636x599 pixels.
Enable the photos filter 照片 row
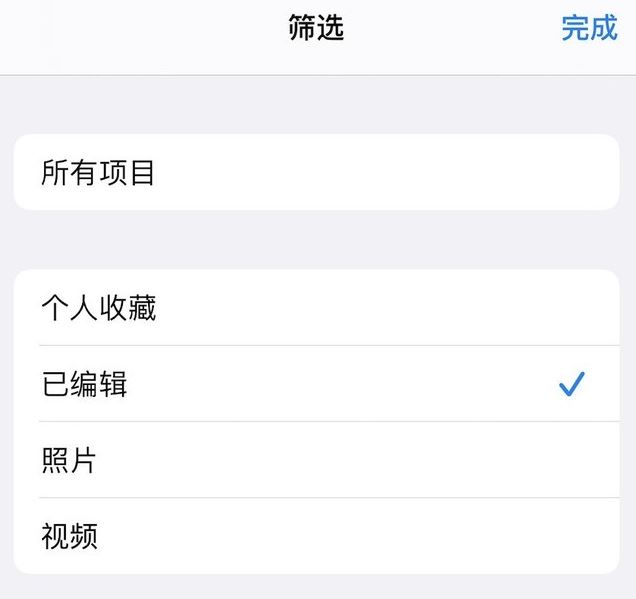click(x=316, y=459)
